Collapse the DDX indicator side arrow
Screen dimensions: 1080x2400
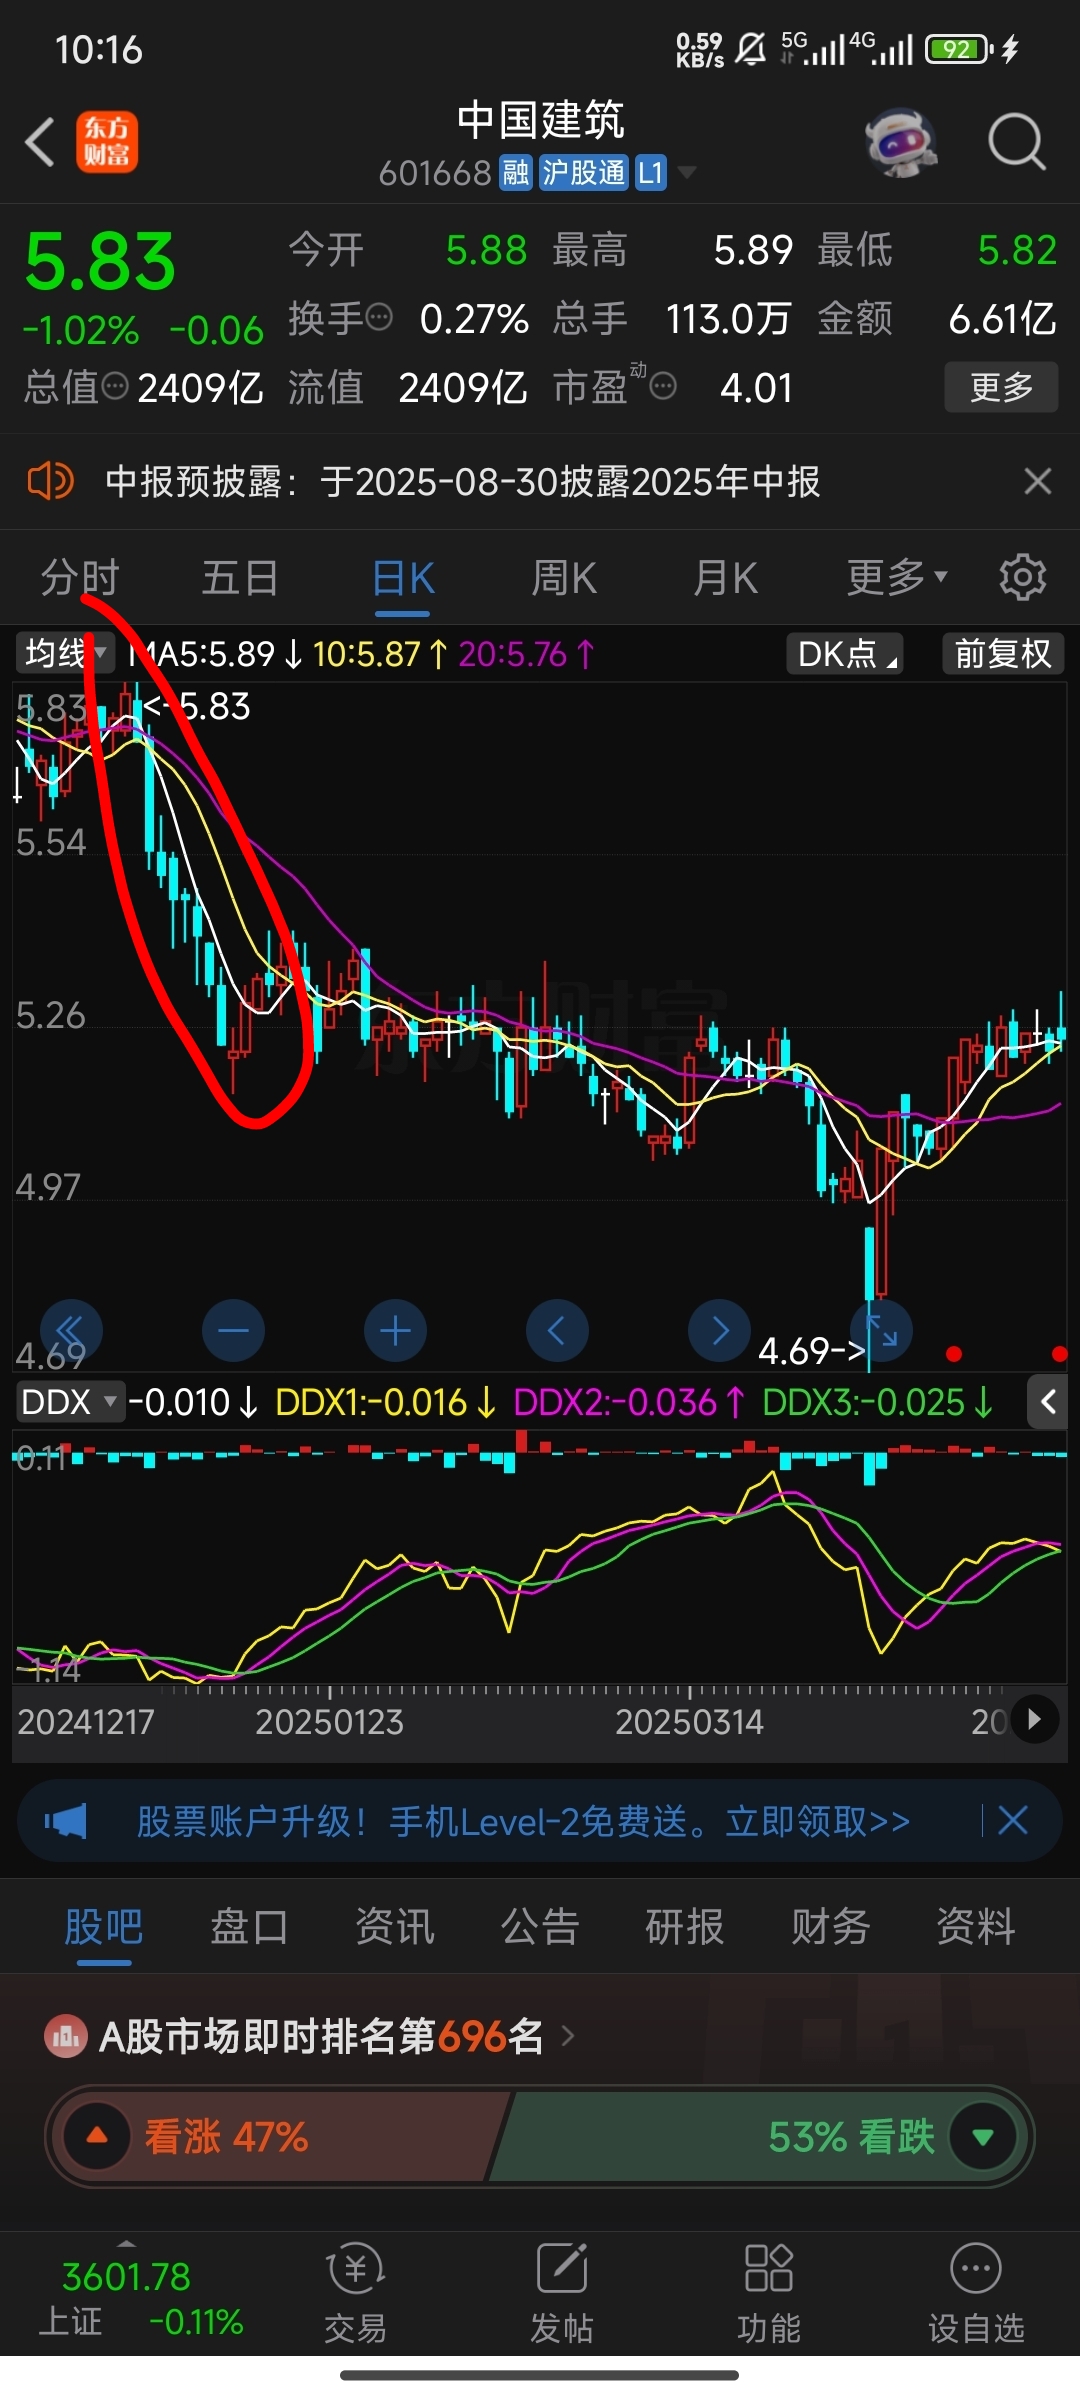coord(1048,1402)
